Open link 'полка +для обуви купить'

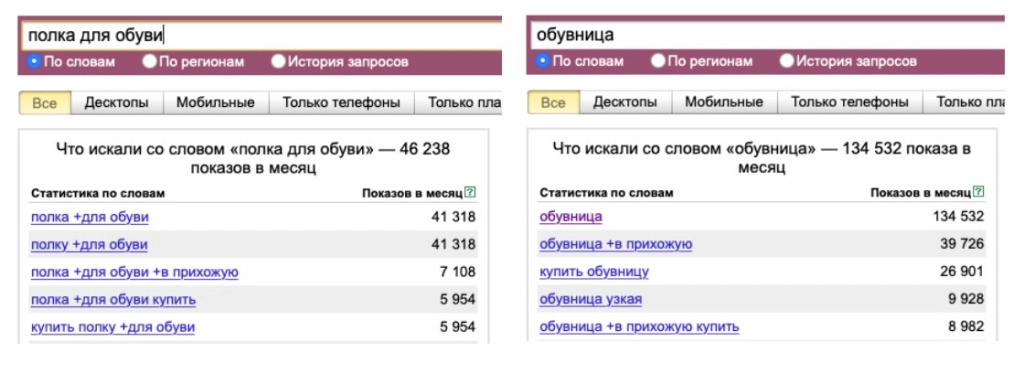point(113,300)
